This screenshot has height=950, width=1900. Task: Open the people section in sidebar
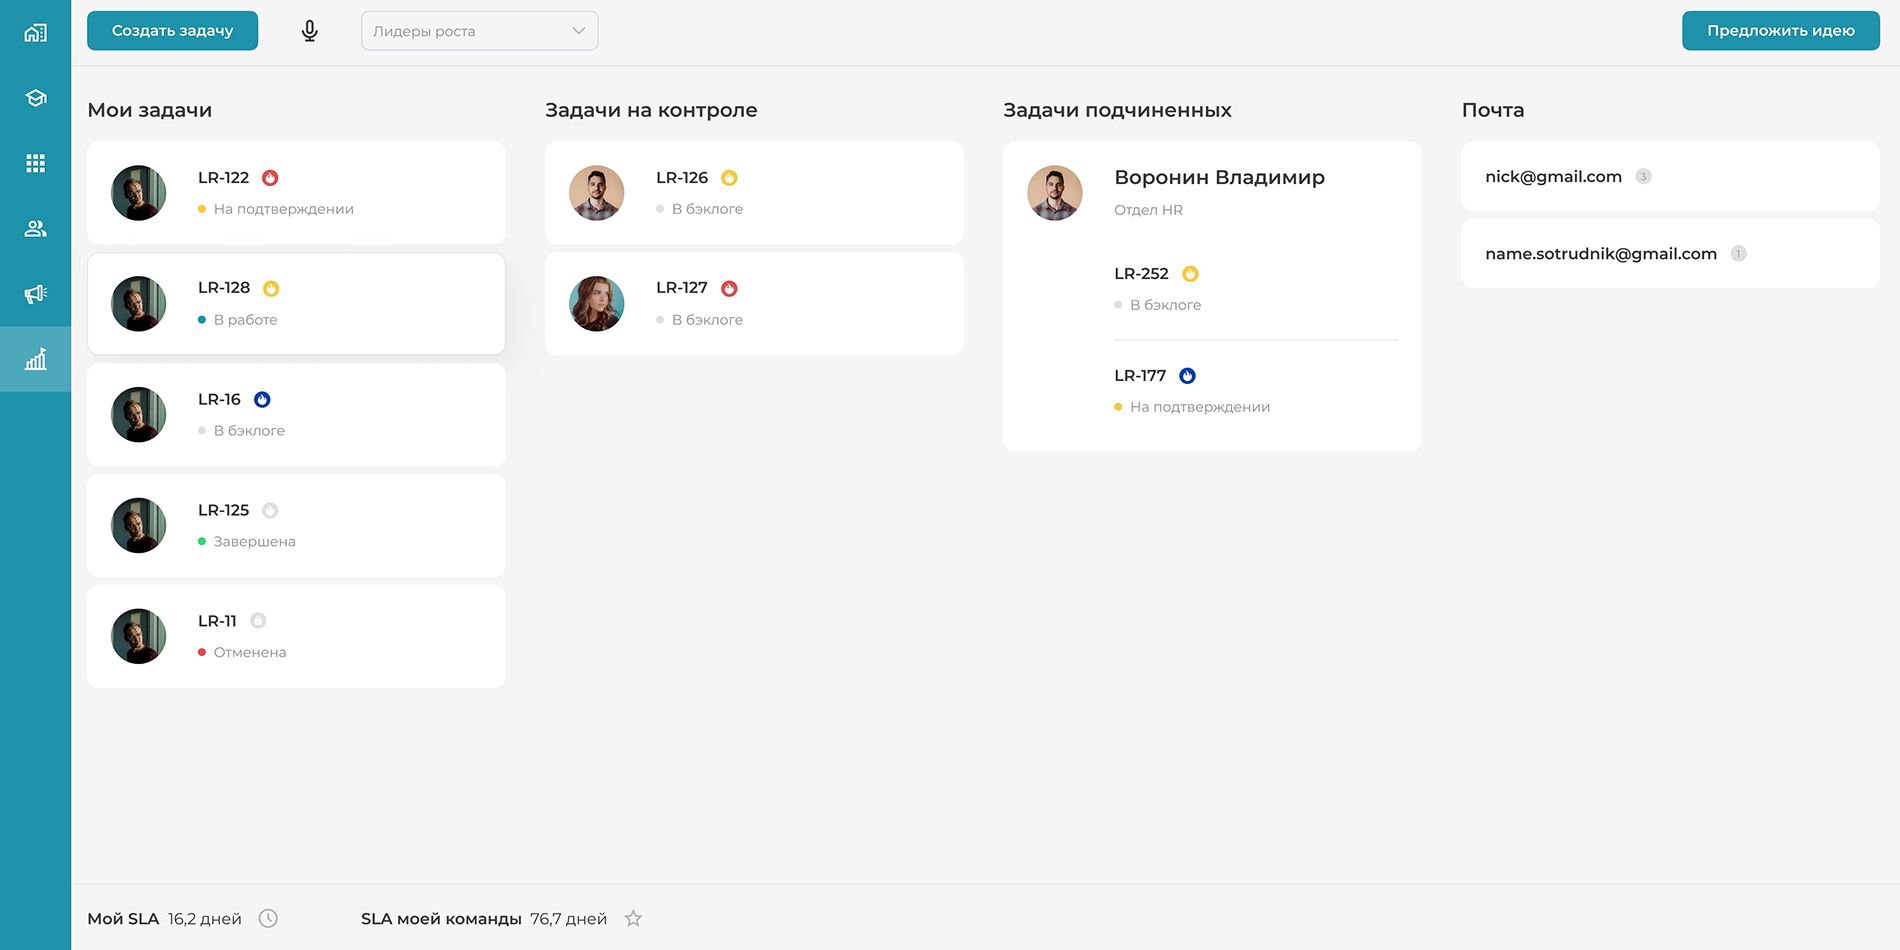click(x=35, y=229)
